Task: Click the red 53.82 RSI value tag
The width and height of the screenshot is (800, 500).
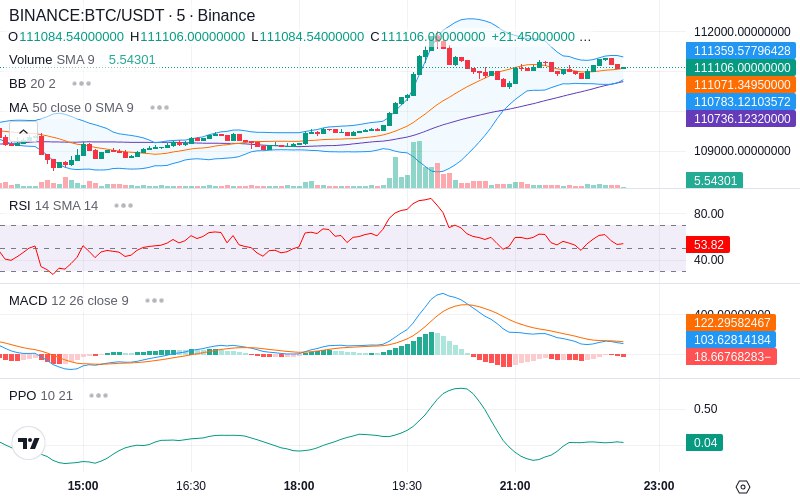Action: click(708, 244)
